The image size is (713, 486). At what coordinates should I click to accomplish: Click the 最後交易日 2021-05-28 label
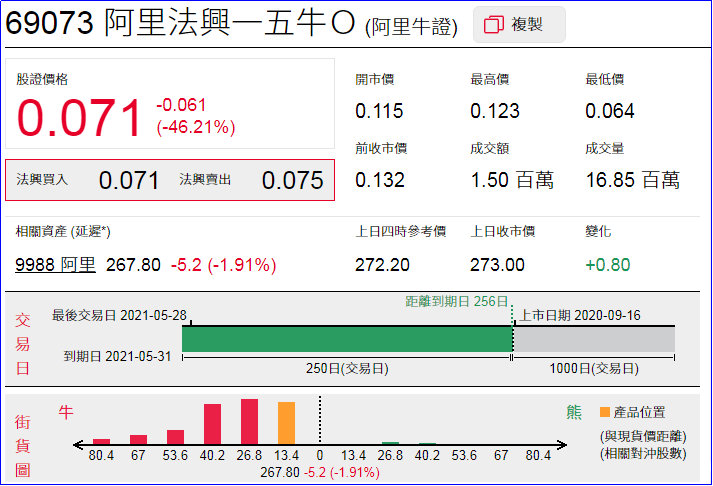(120, 315)
